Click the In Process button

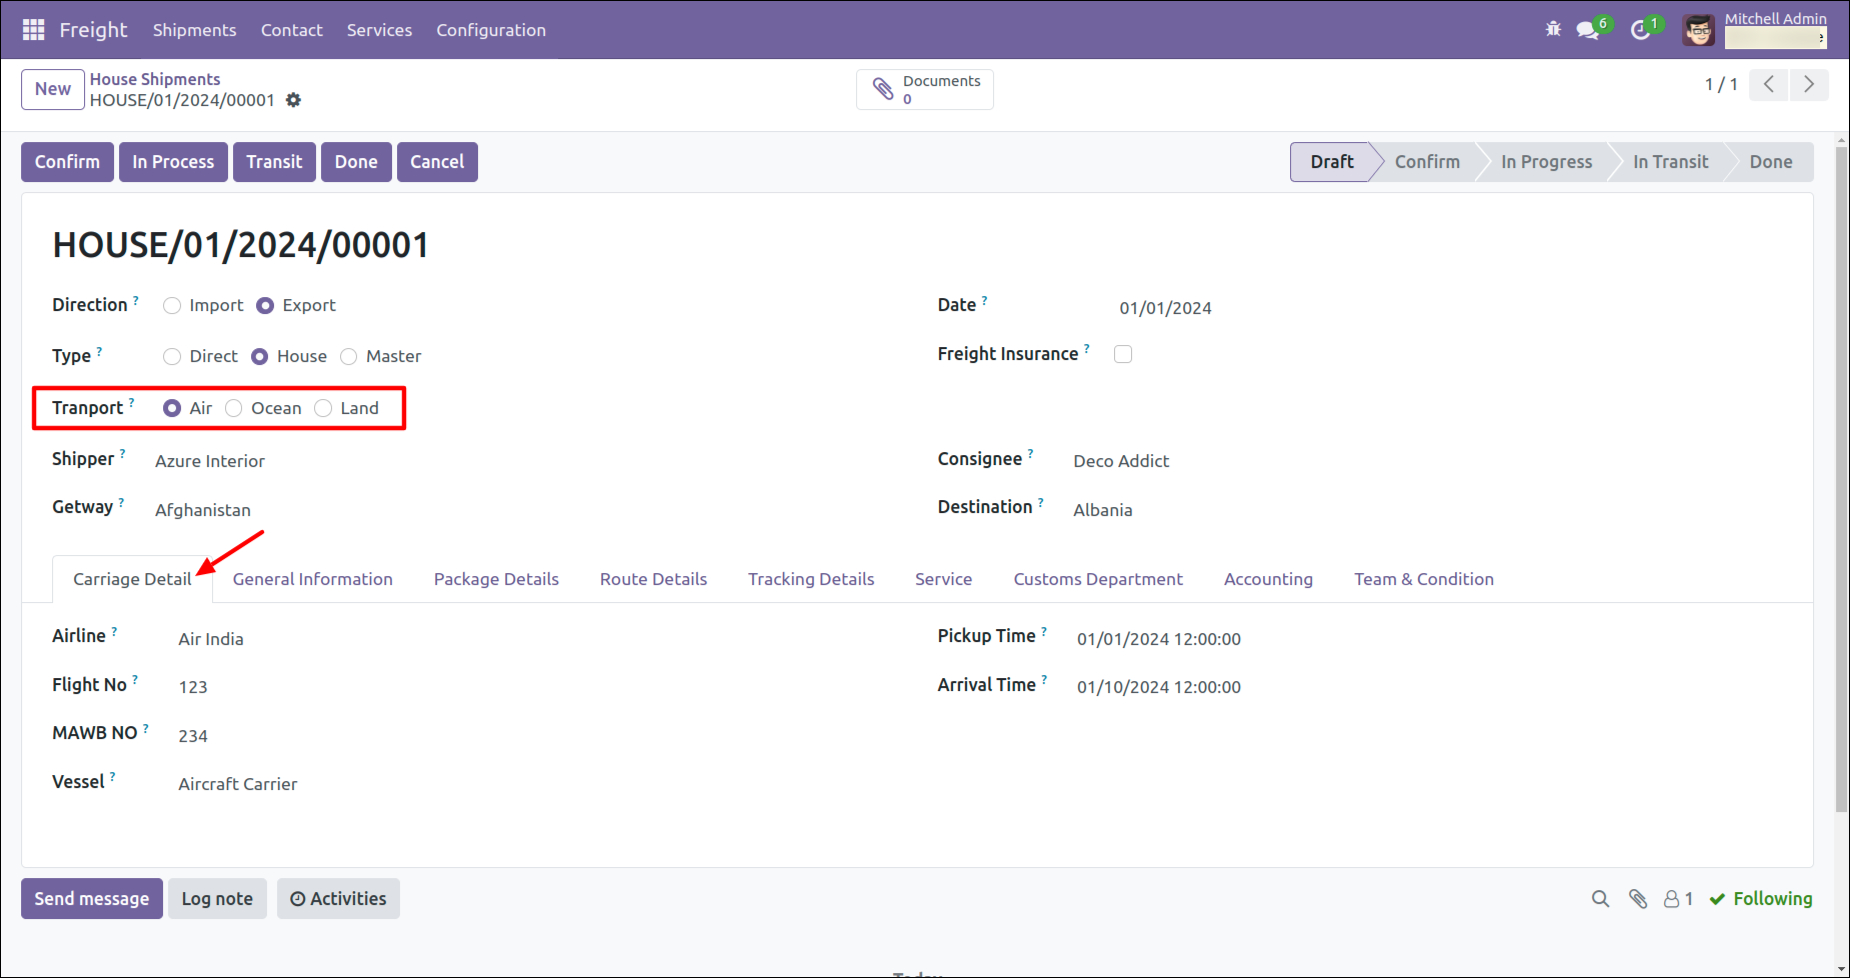pos(173,162)
